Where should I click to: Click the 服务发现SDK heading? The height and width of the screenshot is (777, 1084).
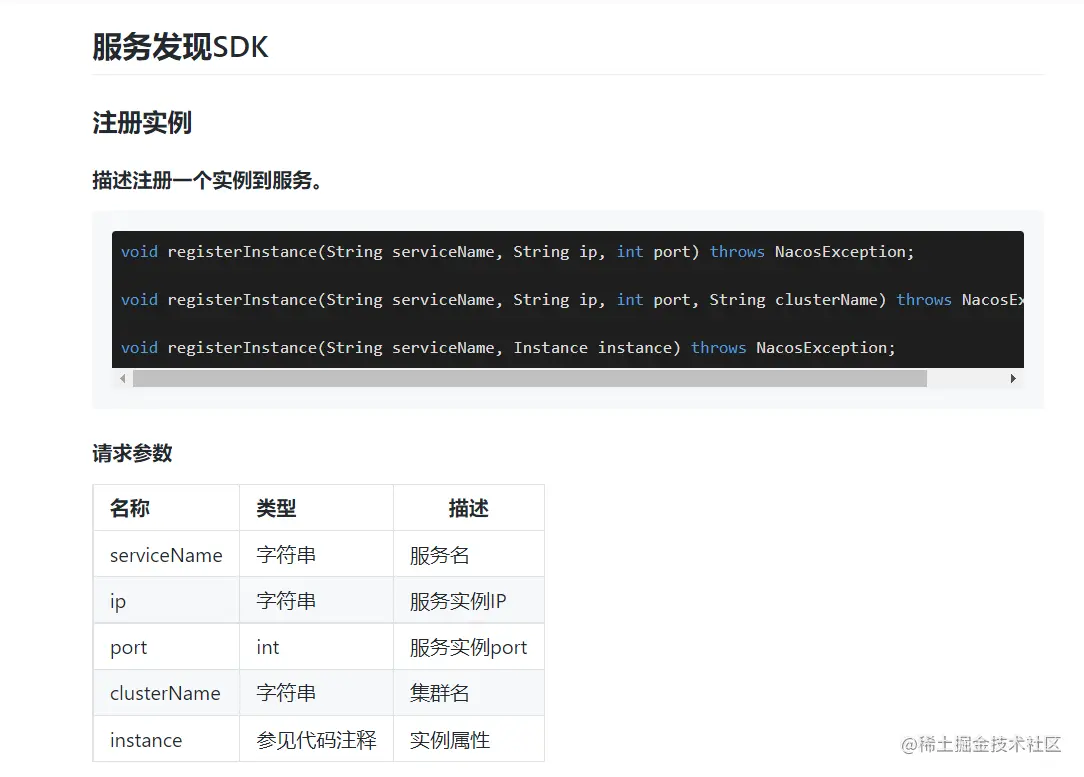(180, 47)
